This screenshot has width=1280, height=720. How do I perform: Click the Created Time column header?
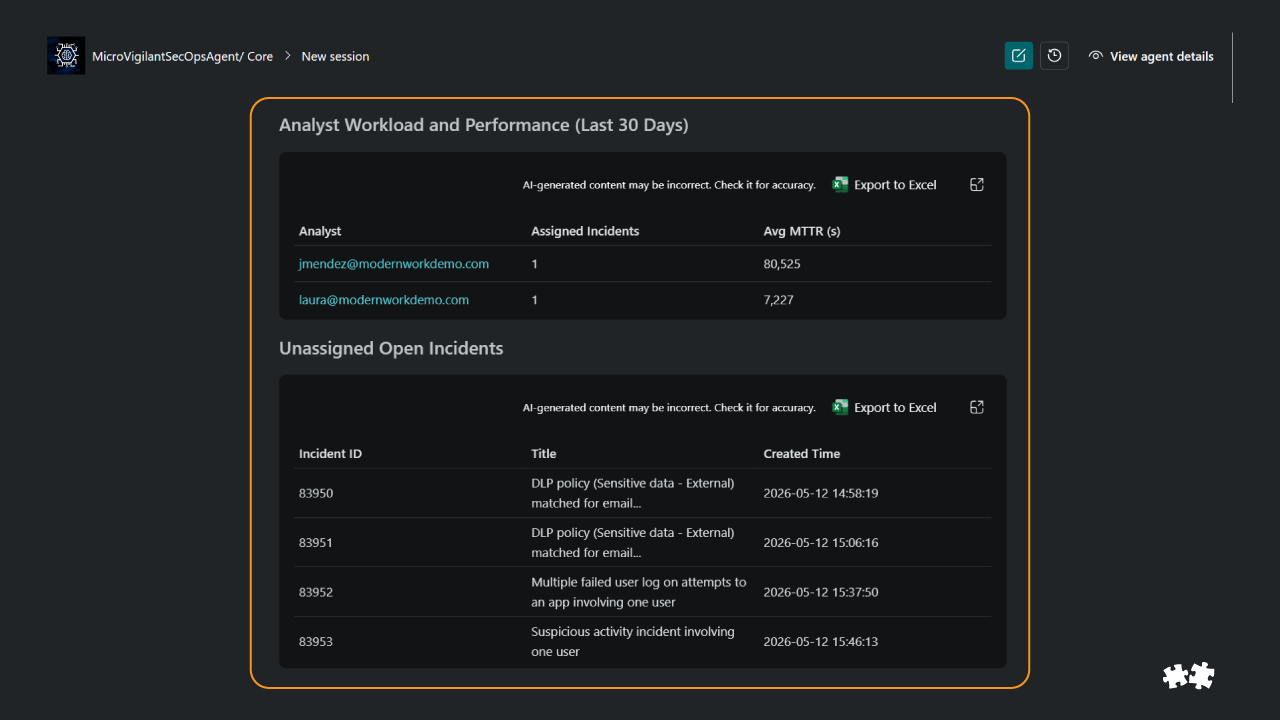802,454
